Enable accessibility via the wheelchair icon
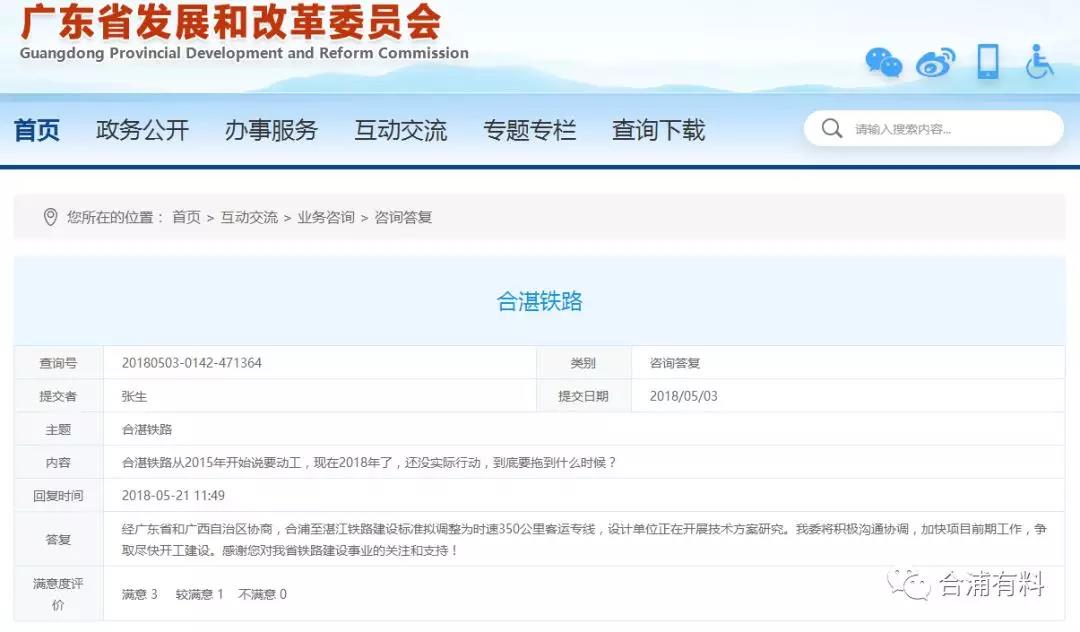Screen dimensions: 1080x632 click(x=1040, y=62)
